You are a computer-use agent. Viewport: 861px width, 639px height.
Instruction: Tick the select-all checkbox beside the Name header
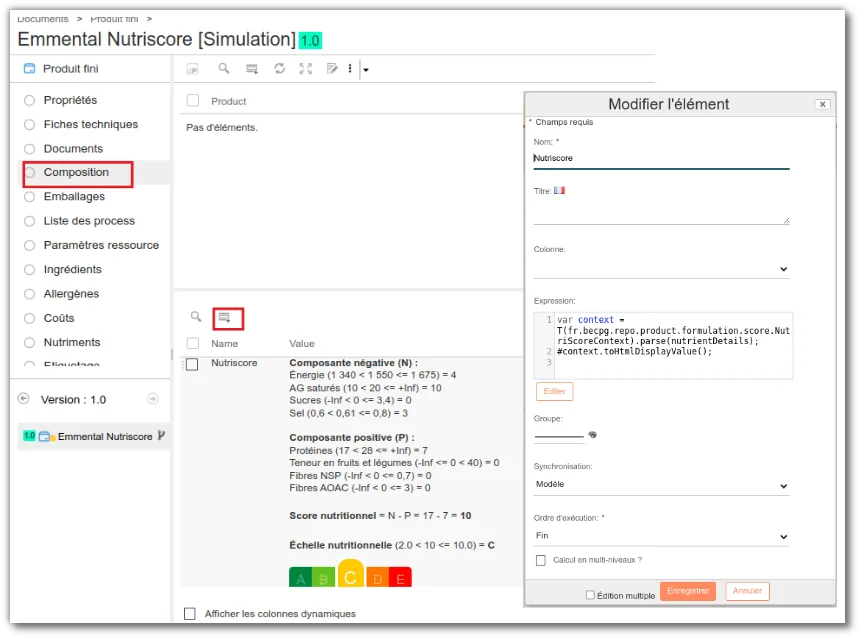click(193, 343)
